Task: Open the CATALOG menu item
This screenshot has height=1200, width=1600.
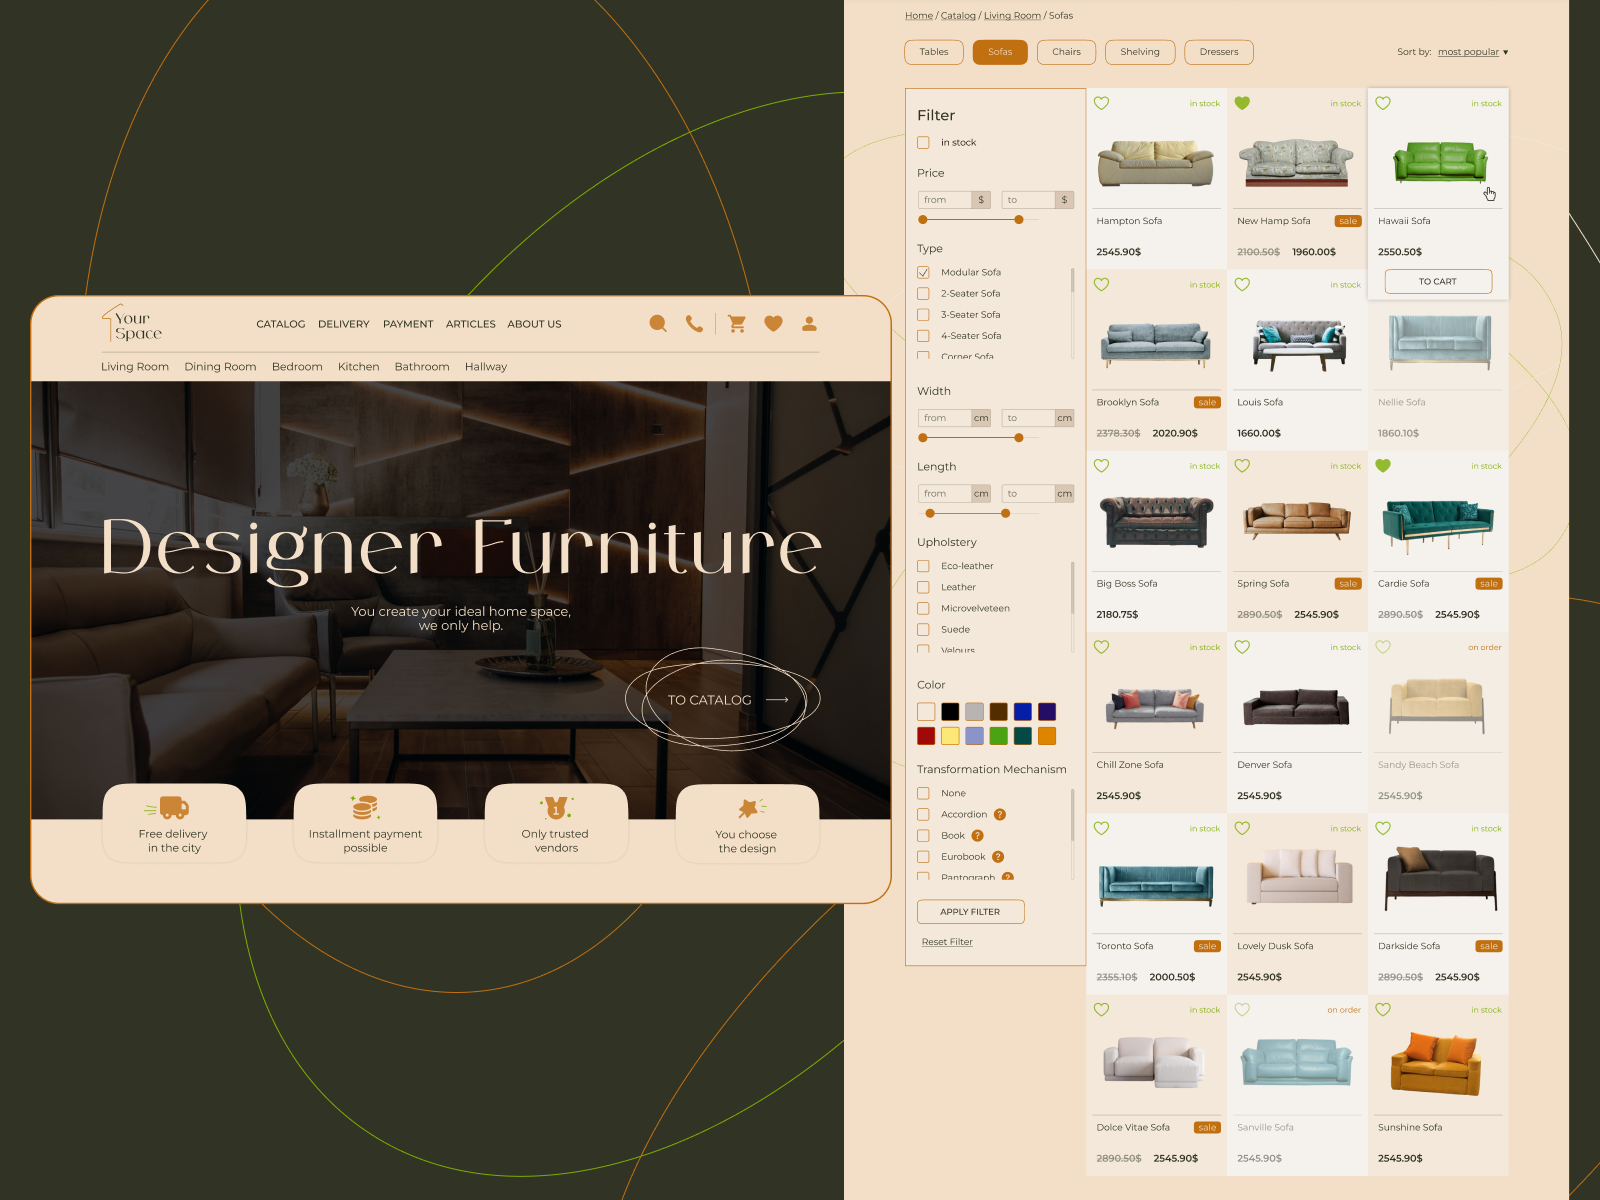Action: (x=281, y=324)
